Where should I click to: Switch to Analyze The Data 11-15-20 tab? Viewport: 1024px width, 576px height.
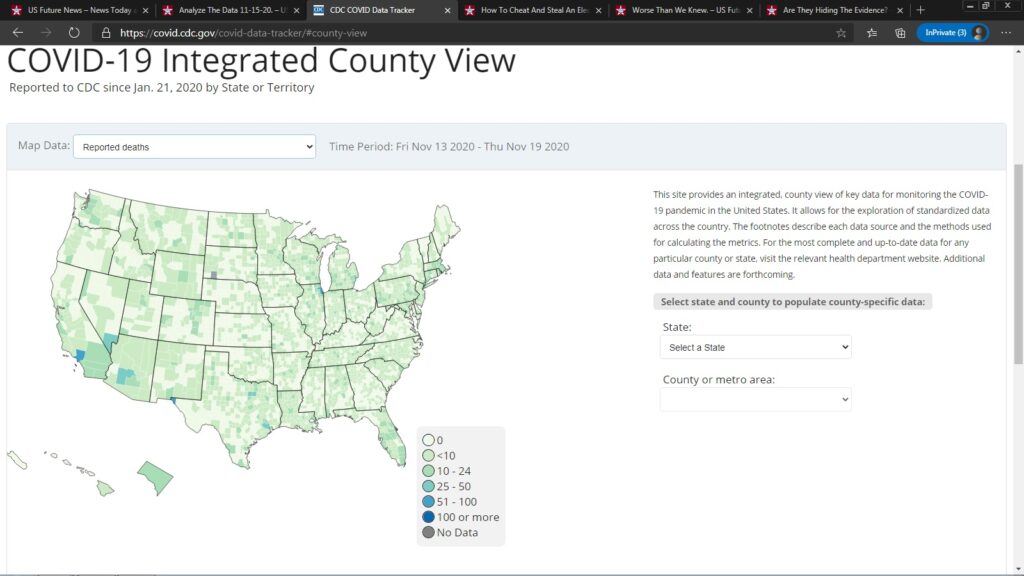[x=227, y=10]
